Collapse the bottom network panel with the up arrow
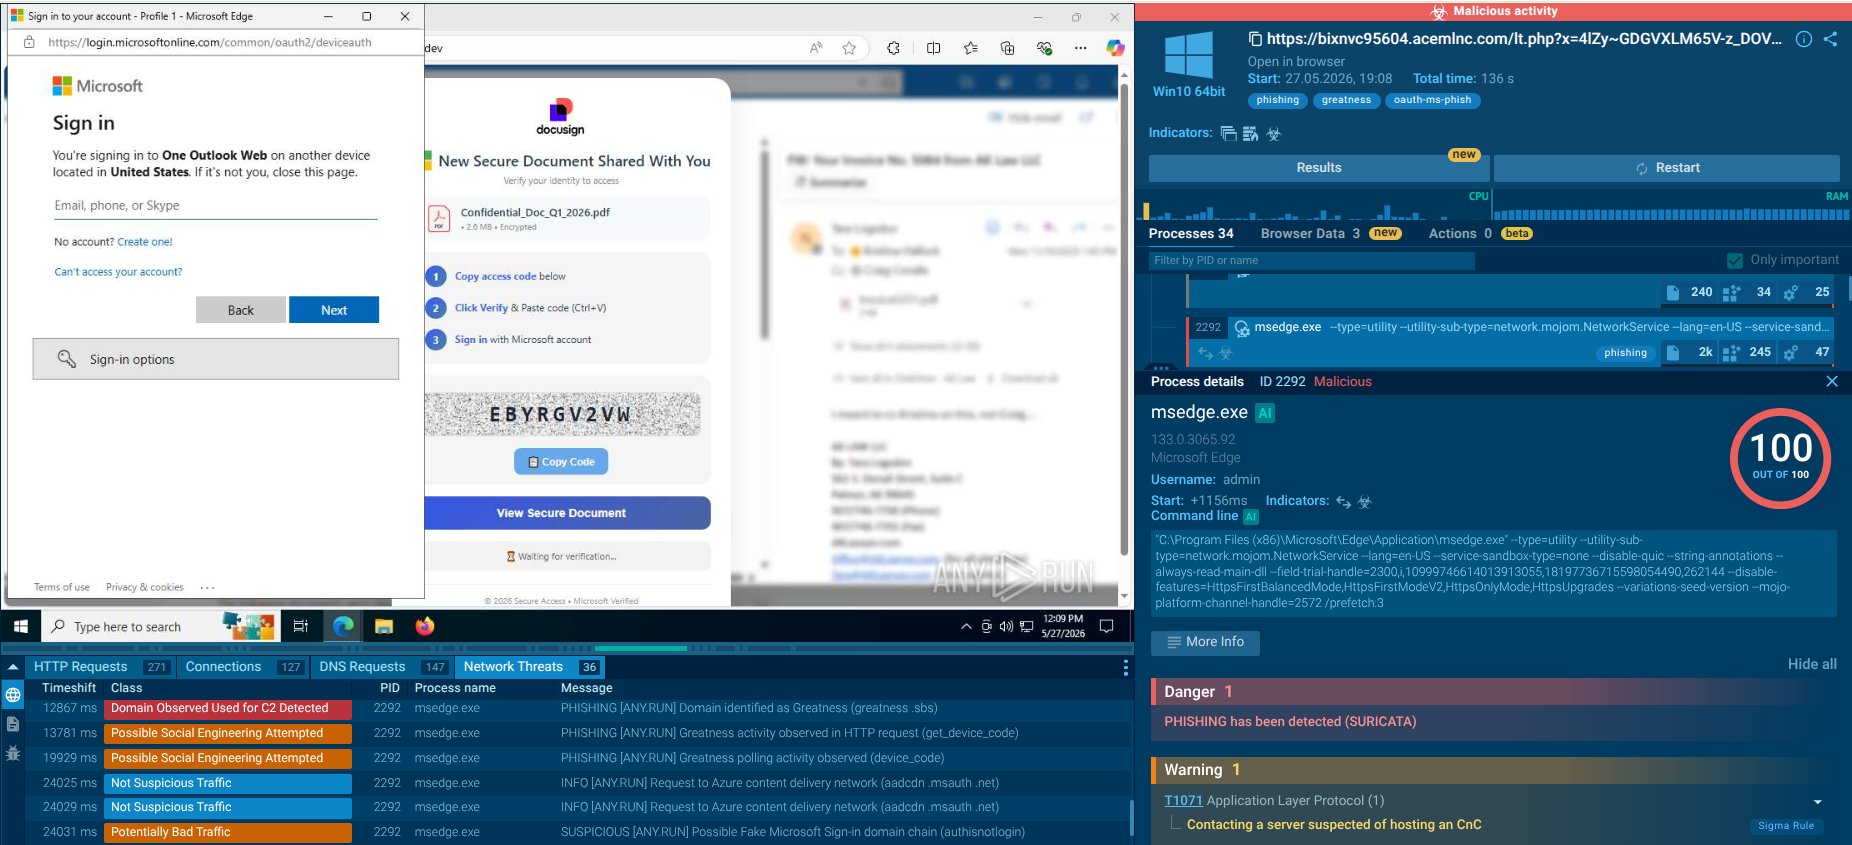 [x=13, y=667]
